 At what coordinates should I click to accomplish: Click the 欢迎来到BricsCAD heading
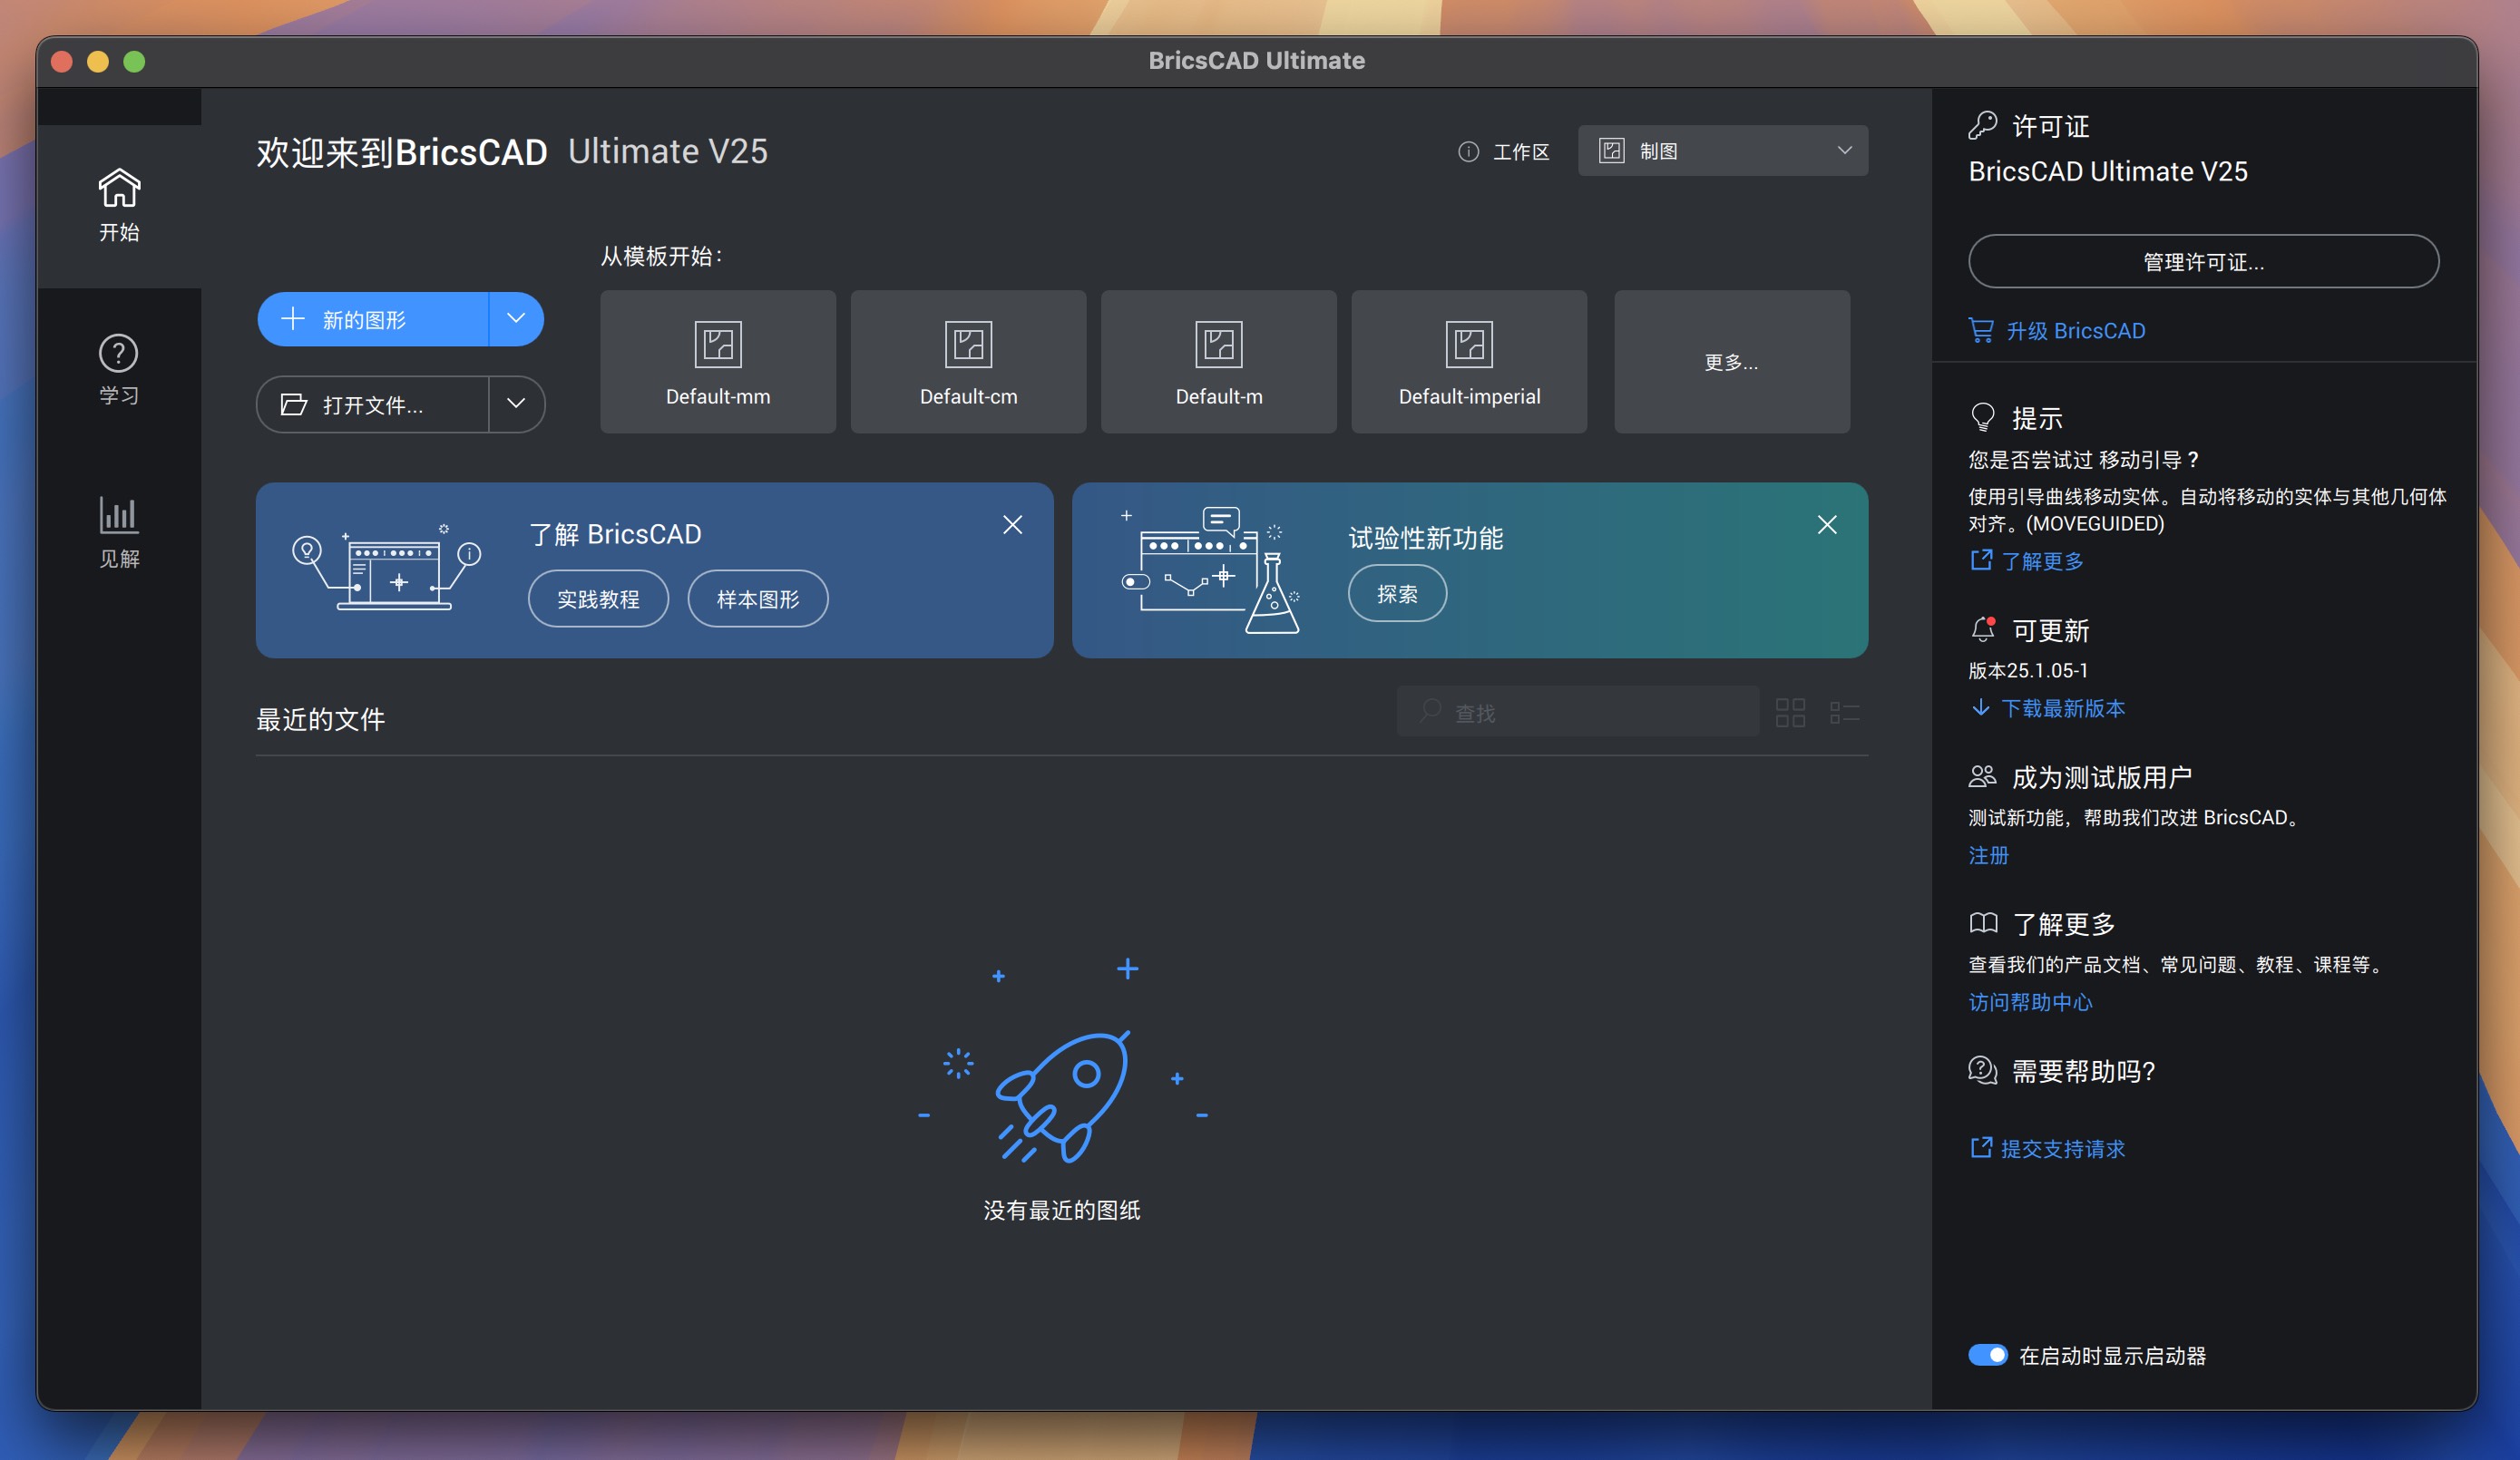coord(402,152)
